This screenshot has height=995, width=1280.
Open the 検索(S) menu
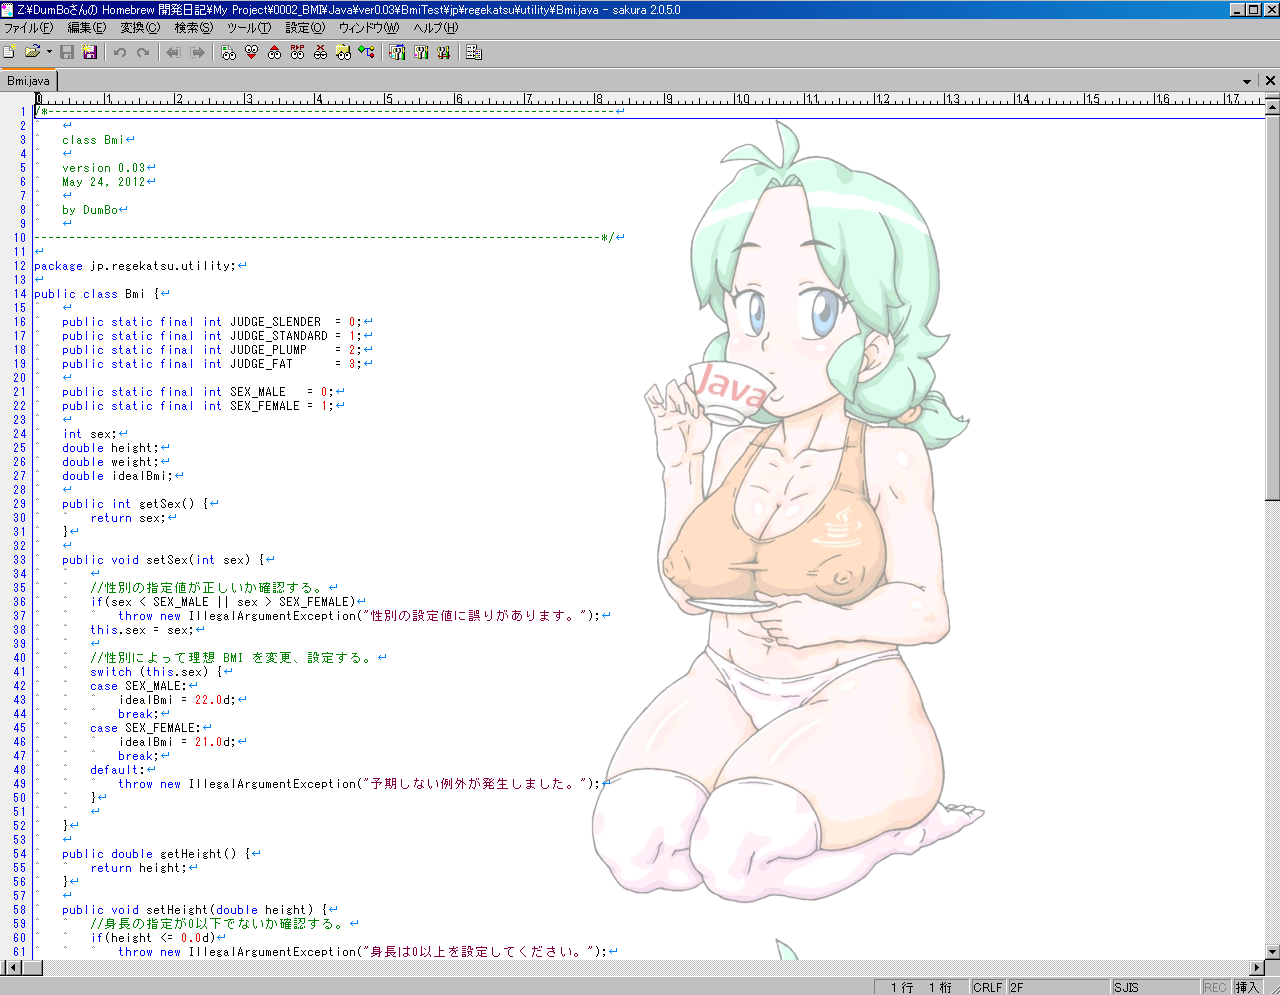pyautogui.click(x=194, y=28)
